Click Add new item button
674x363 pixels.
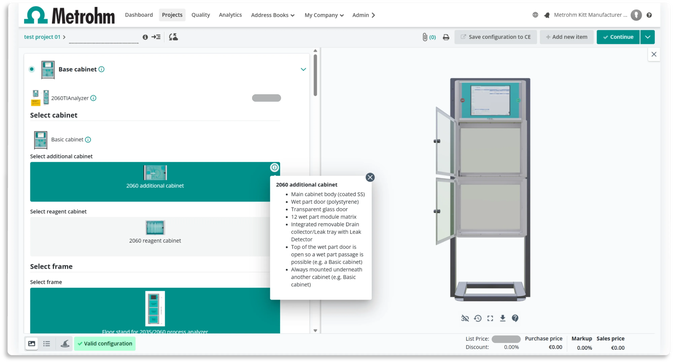click(x=567, y=37)
